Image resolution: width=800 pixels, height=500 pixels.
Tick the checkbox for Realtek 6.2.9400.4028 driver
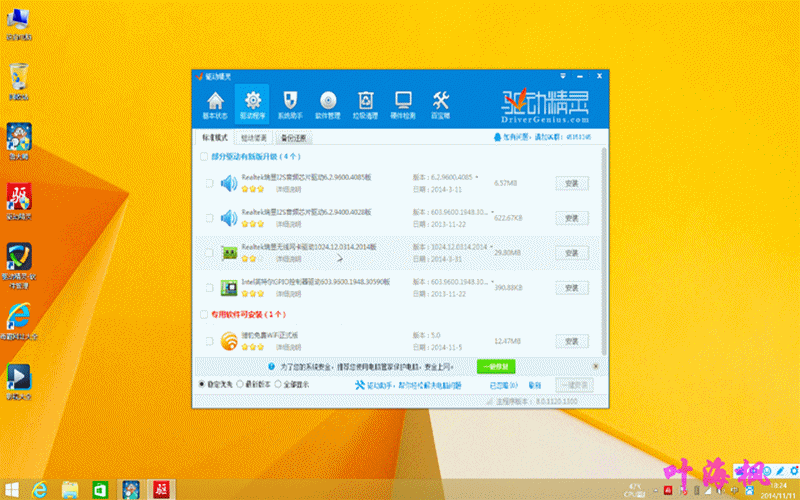click(209, 218)
